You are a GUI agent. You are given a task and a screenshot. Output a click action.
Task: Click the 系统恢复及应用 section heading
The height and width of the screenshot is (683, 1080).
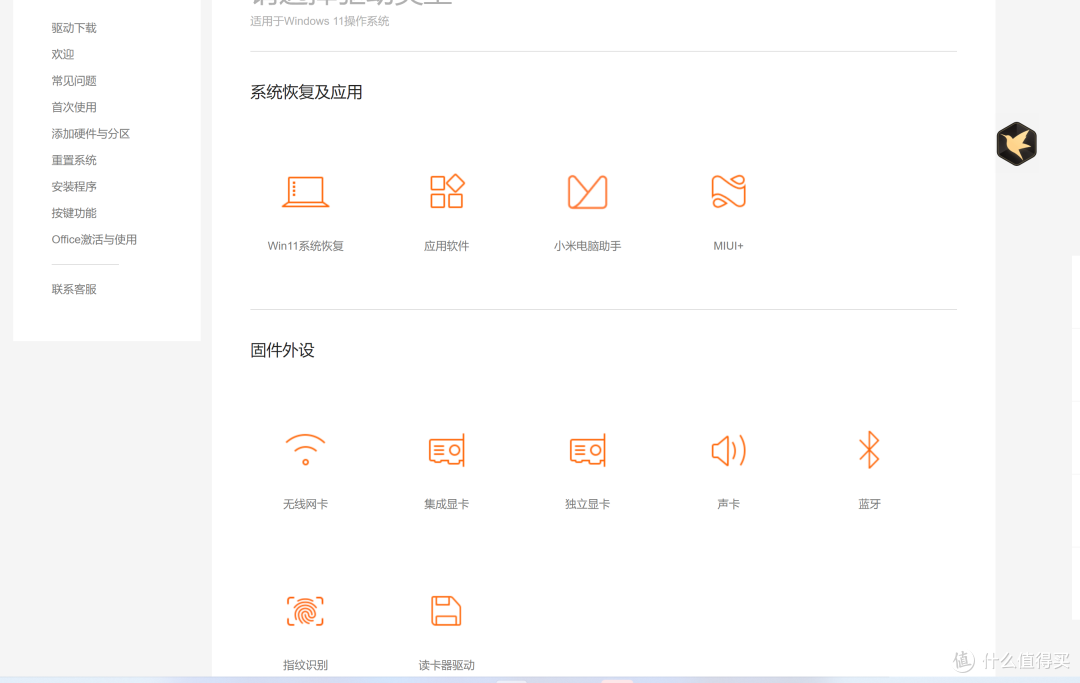307,92
